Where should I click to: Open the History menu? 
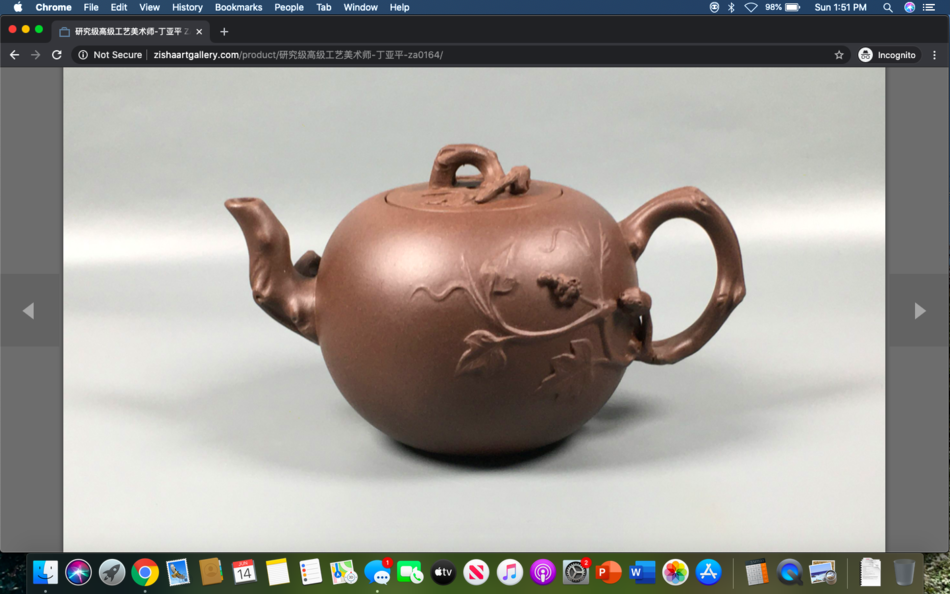point(187,7)
